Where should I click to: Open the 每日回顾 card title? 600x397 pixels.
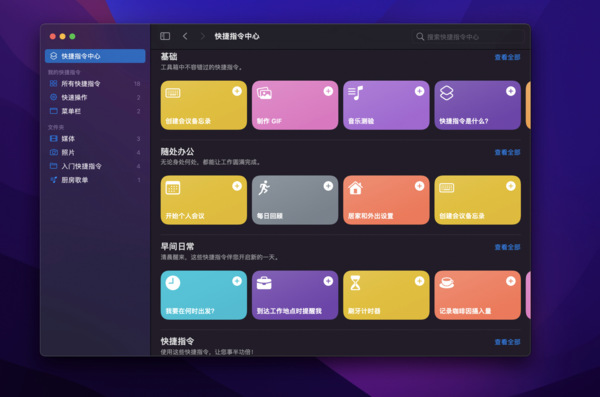(270, 216)
